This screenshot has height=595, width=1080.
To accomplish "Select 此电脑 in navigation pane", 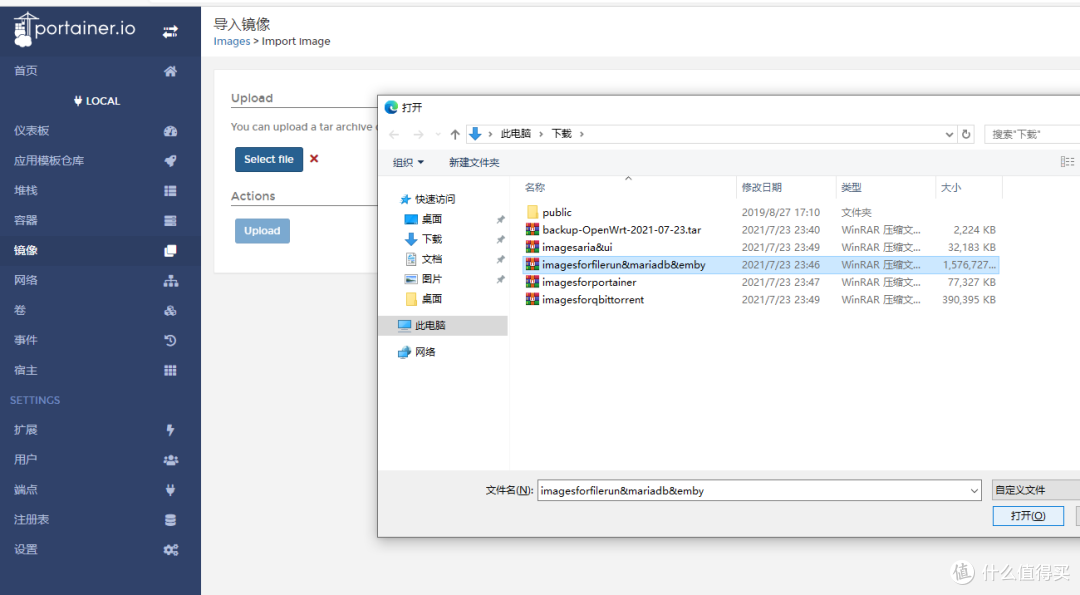I will pyautogui.click(x=422, y=325).
